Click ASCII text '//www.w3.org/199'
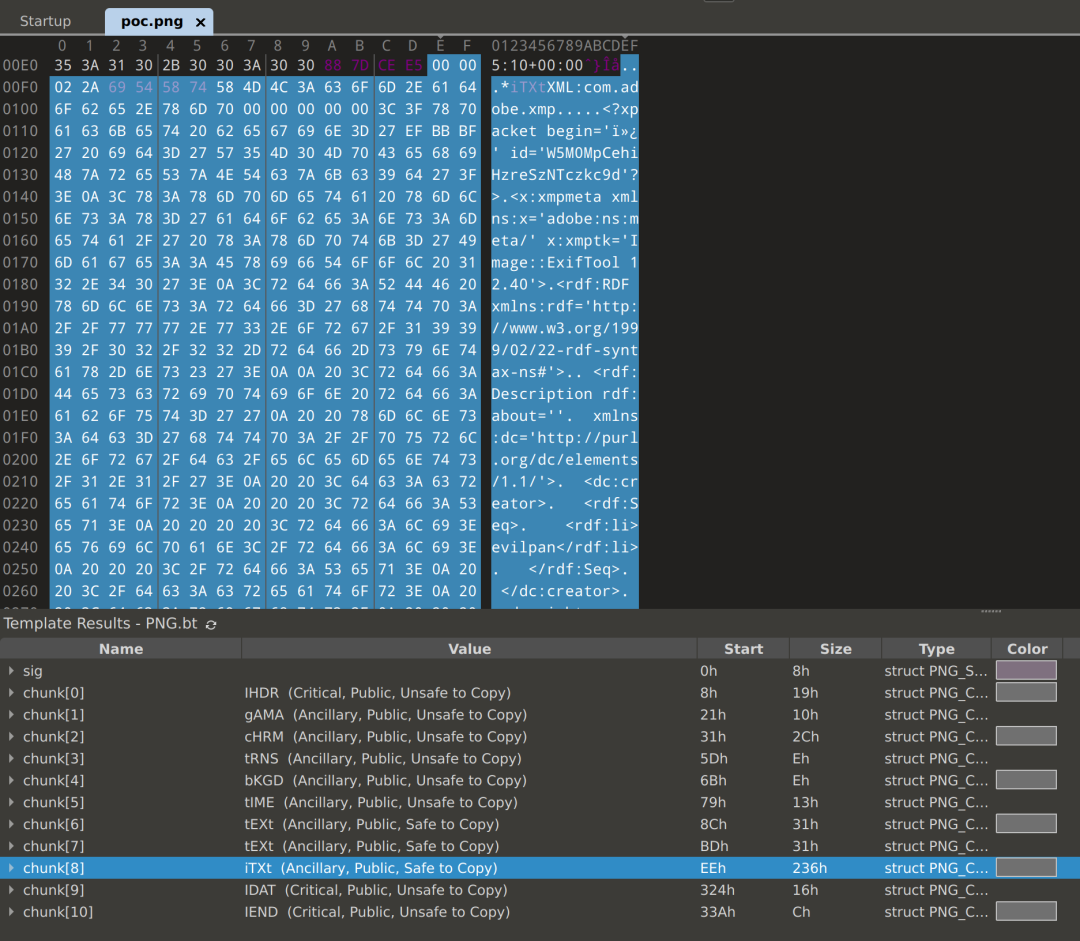 [565, 329]
